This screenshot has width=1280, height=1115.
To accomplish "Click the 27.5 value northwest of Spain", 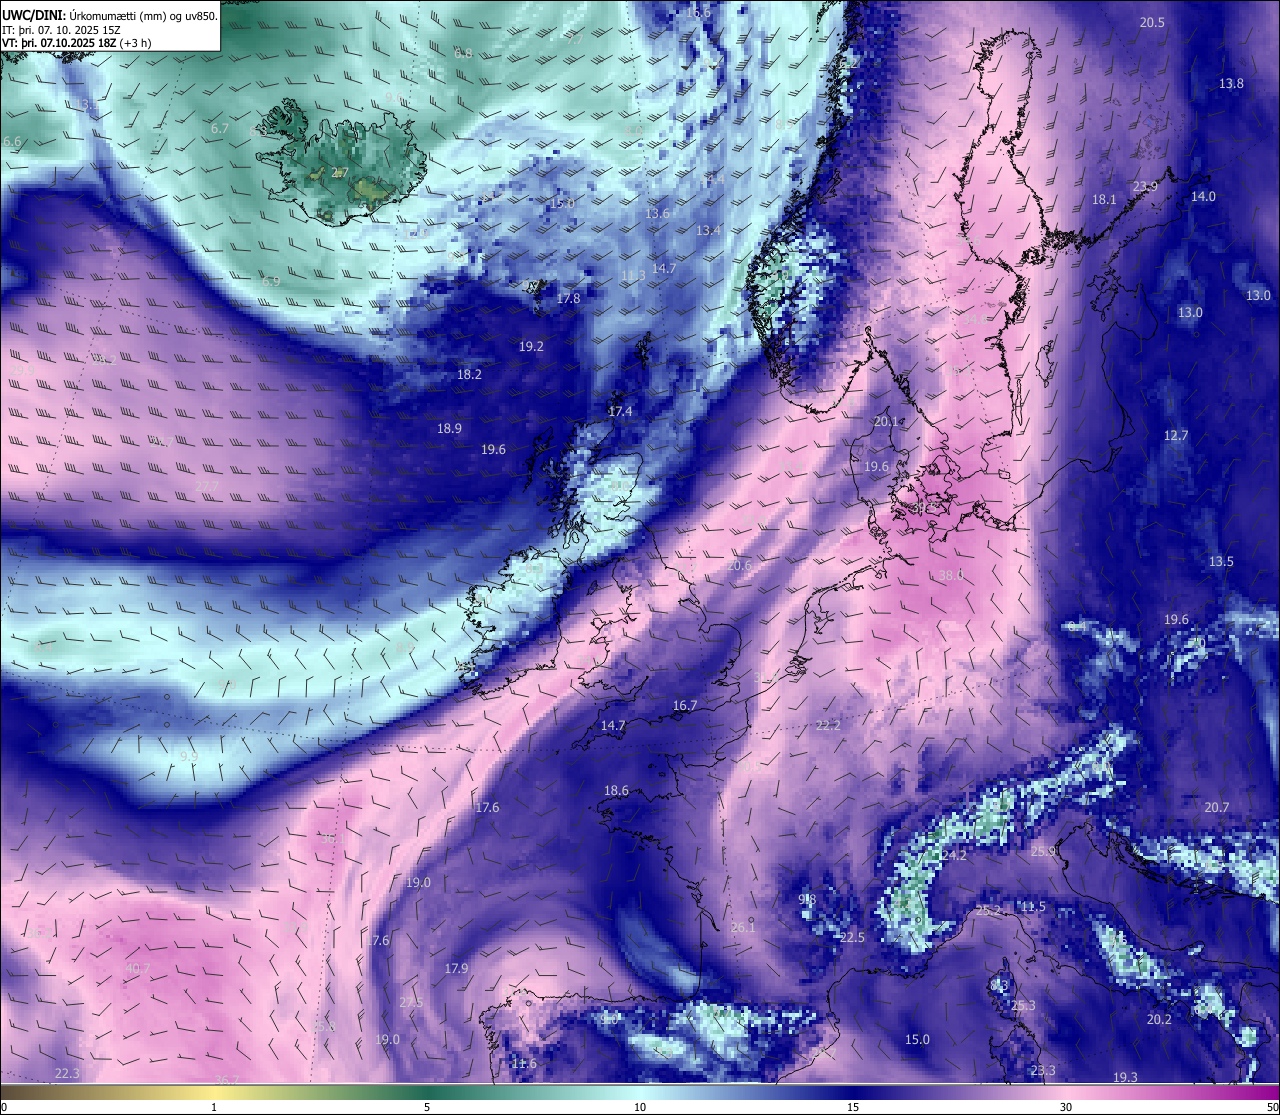I will 411,1002.
